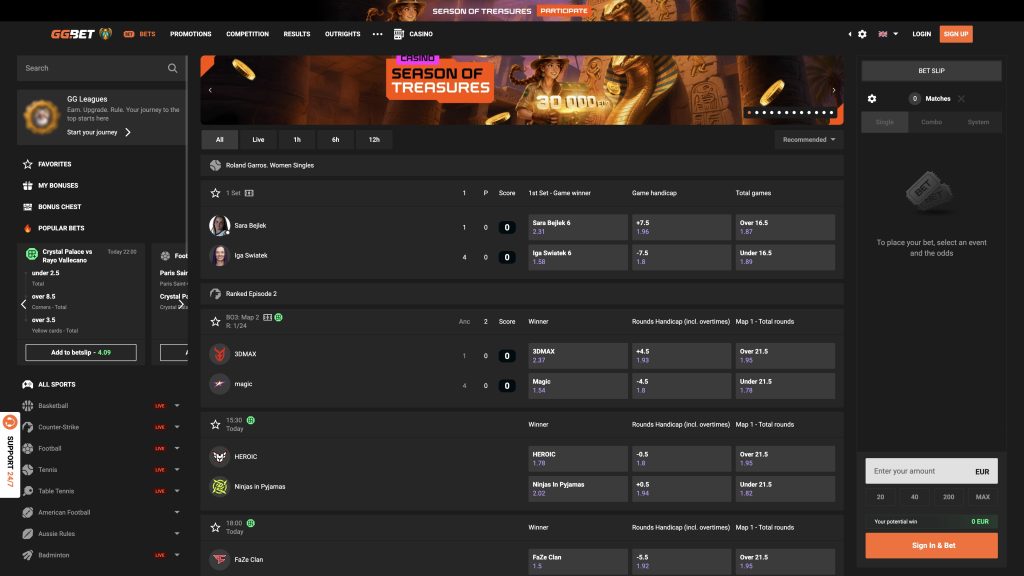This screenshot has height=576, width=1024.
Task: Click the Tennis sport icon
Action: [27, 470]
